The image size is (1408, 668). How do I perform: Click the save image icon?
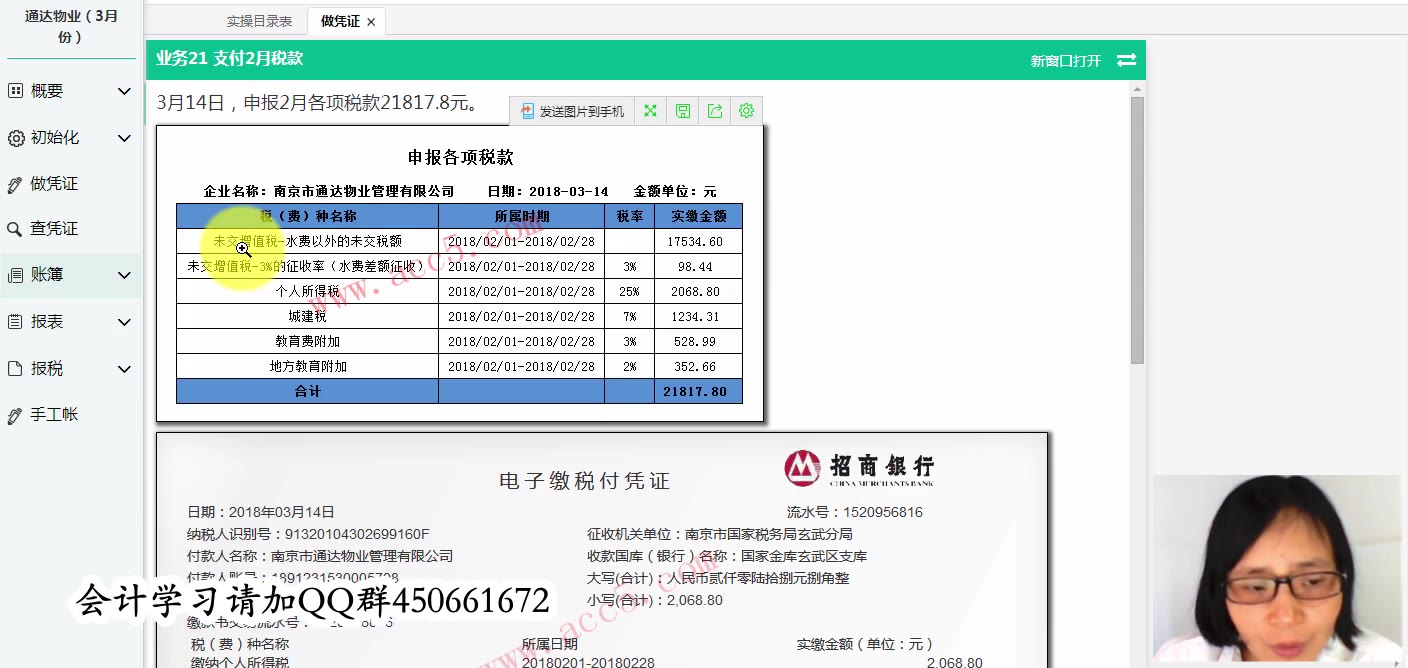coord(681,110)
